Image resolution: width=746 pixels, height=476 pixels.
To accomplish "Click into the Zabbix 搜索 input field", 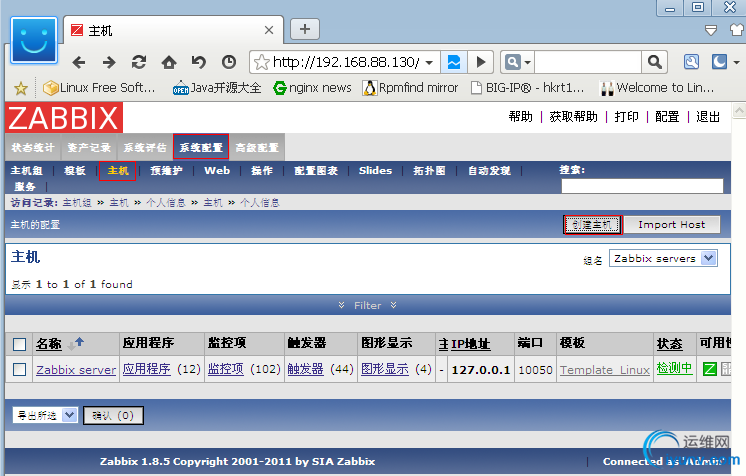I will click(x=642, y=186).
